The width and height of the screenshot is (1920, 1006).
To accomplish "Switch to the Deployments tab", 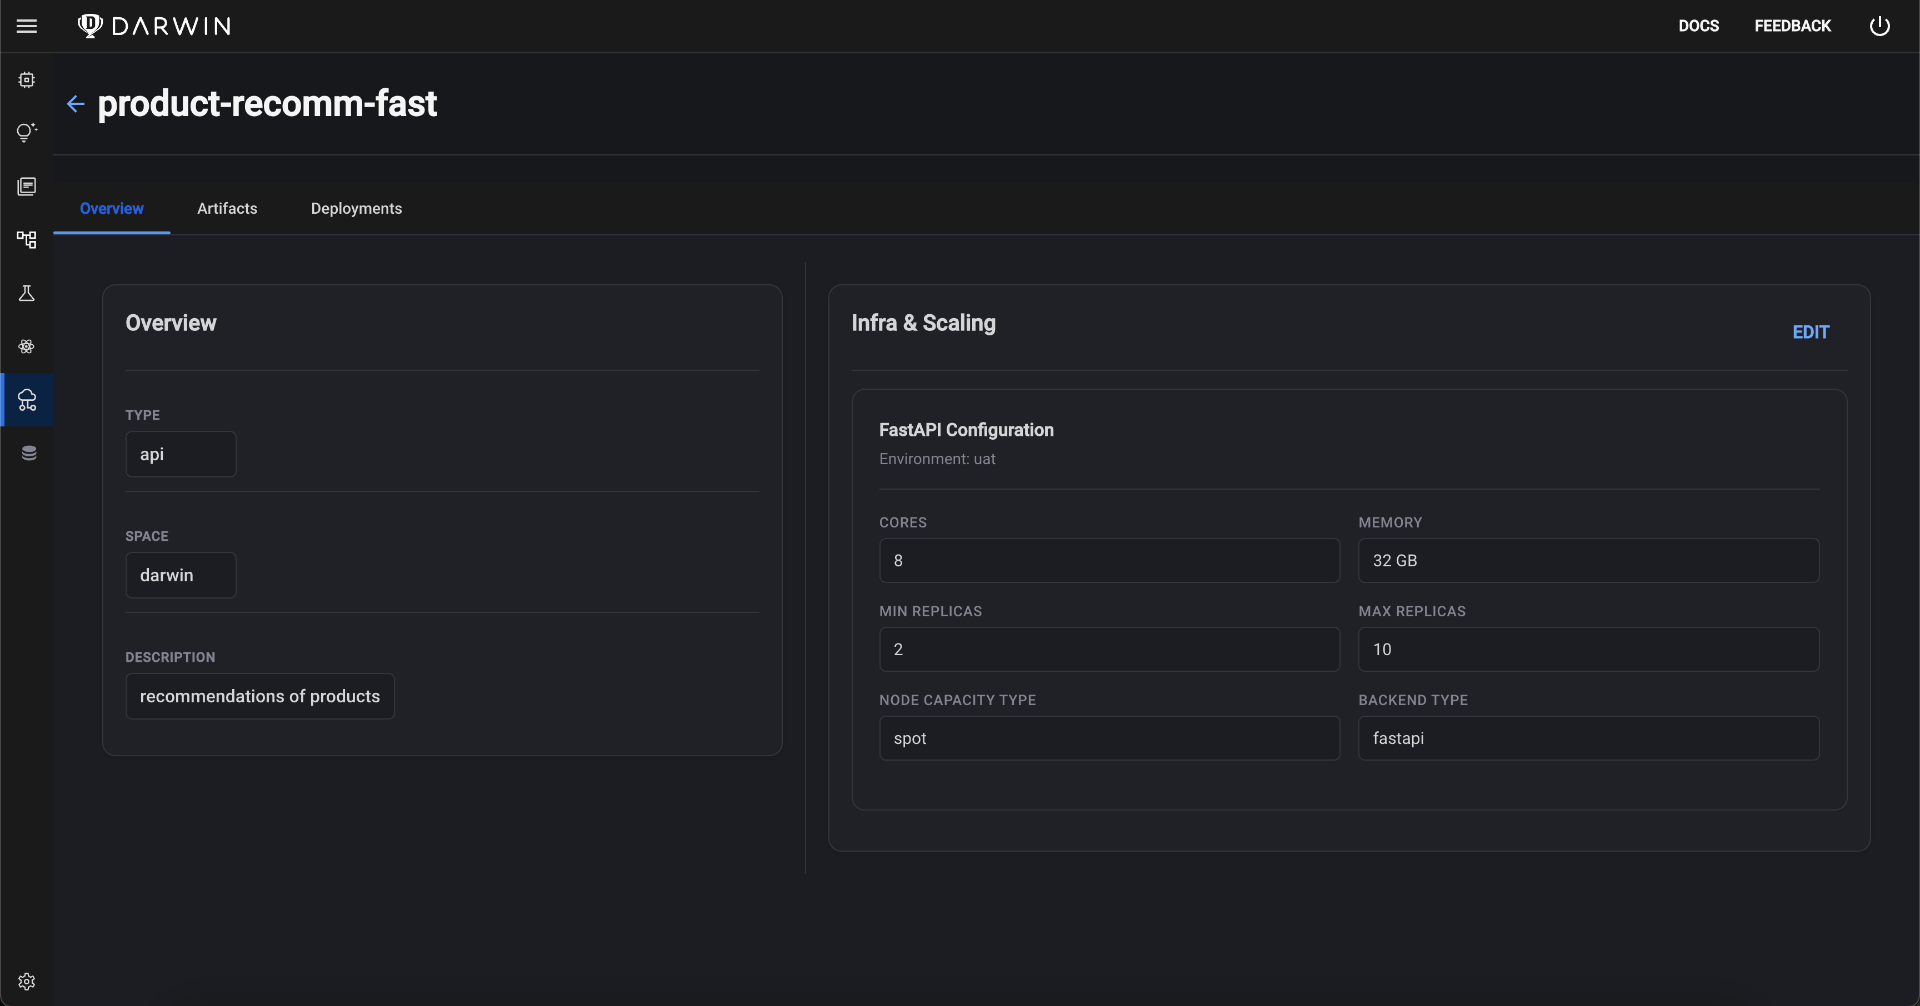I will tap(356, 209).
